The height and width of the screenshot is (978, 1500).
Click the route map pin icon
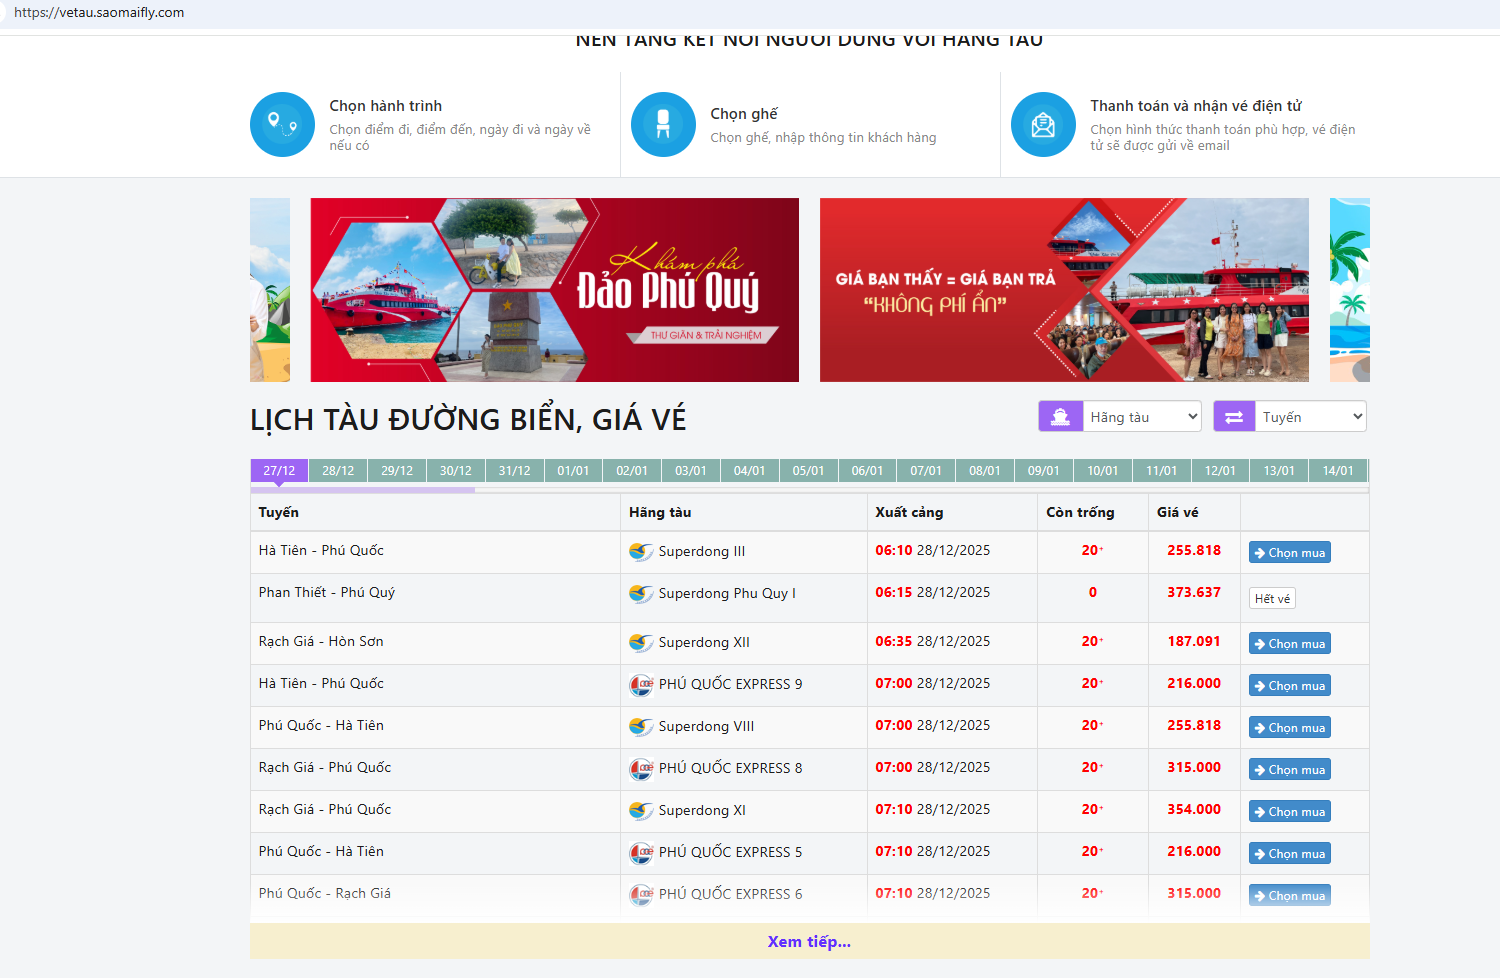pos(282,125)
